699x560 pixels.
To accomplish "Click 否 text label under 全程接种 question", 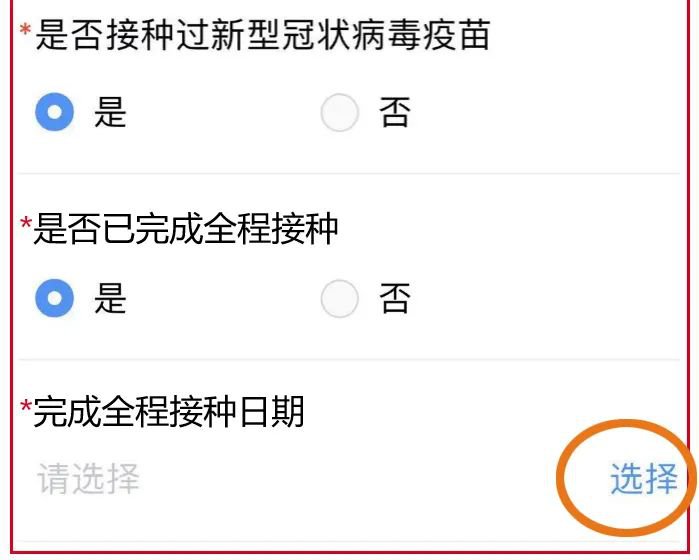I will pyautogui.click(x=395, y=298).
